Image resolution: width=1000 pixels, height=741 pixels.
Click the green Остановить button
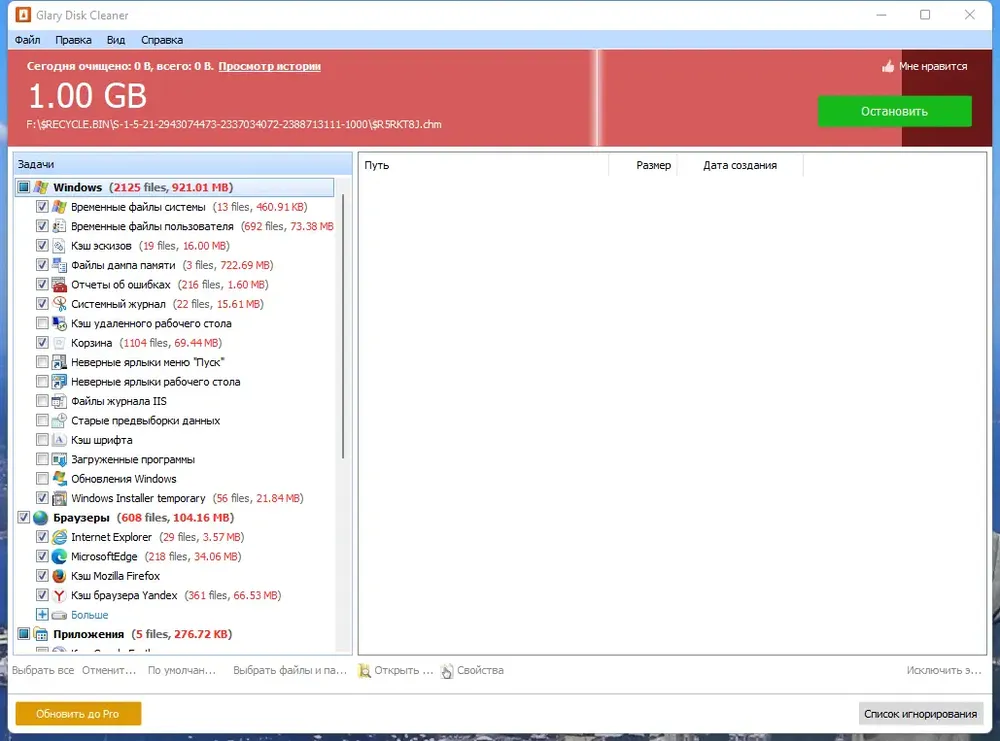(895, 112)
